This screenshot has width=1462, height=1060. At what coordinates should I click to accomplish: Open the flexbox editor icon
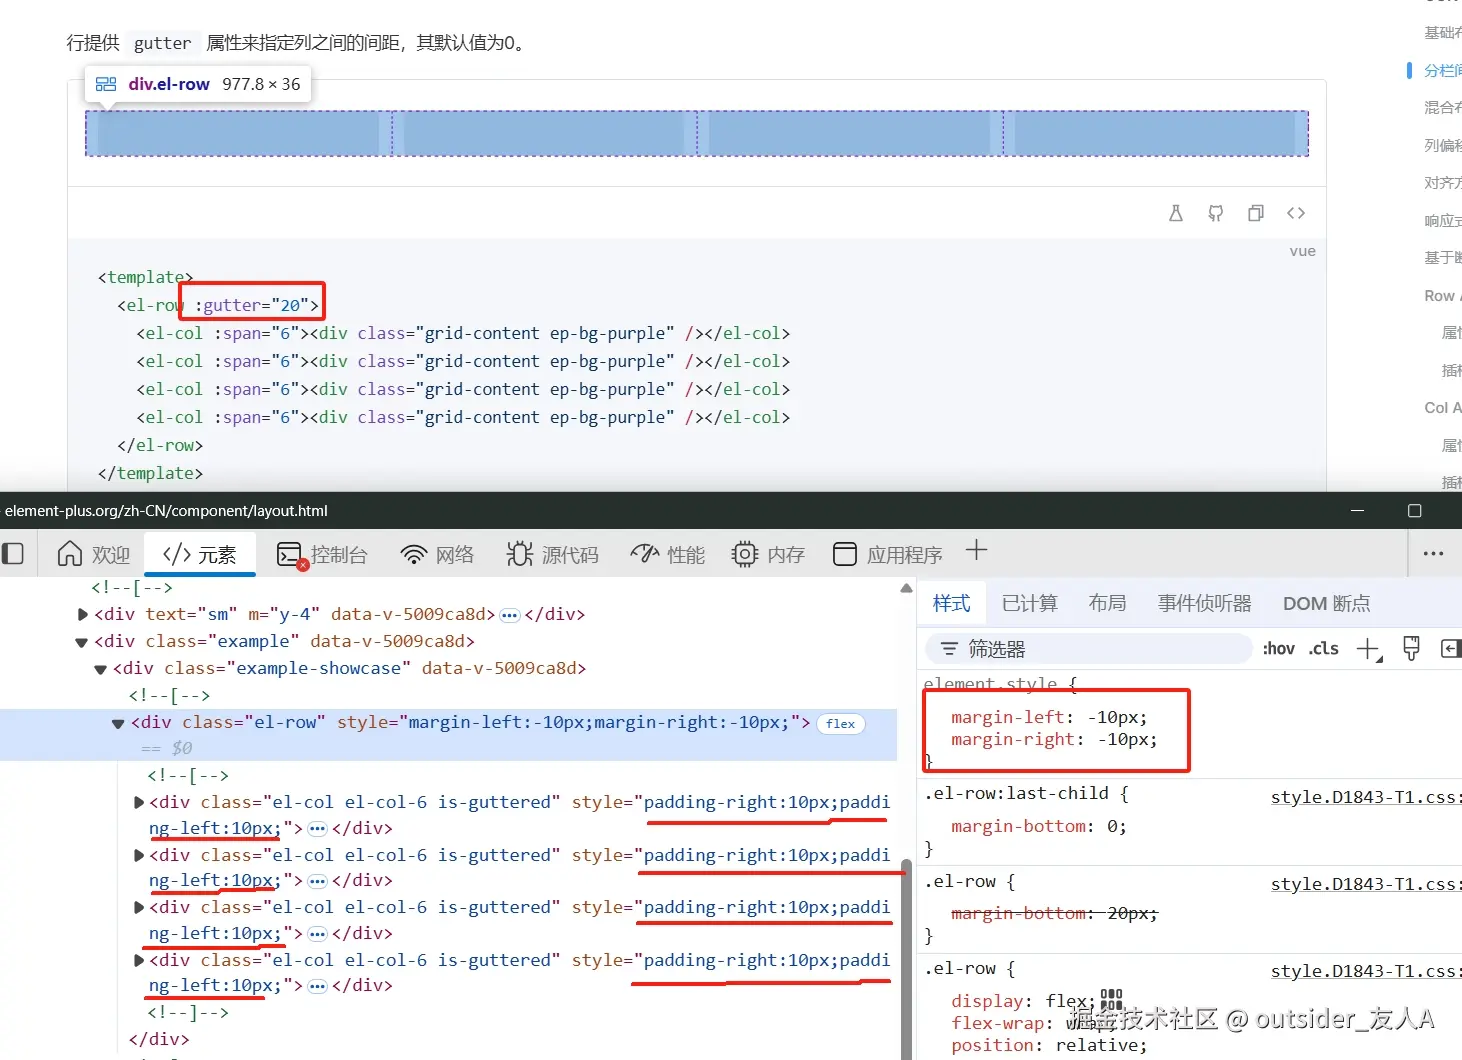[1111, 1000]
